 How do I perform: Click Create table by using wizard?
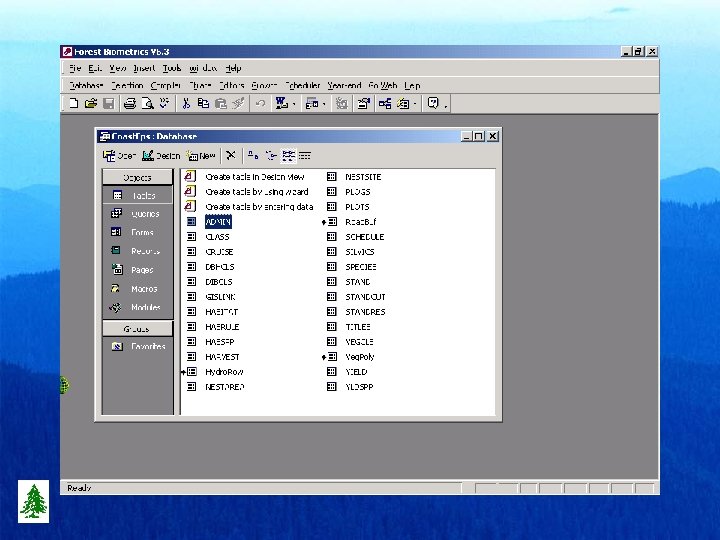pos(257,192)
